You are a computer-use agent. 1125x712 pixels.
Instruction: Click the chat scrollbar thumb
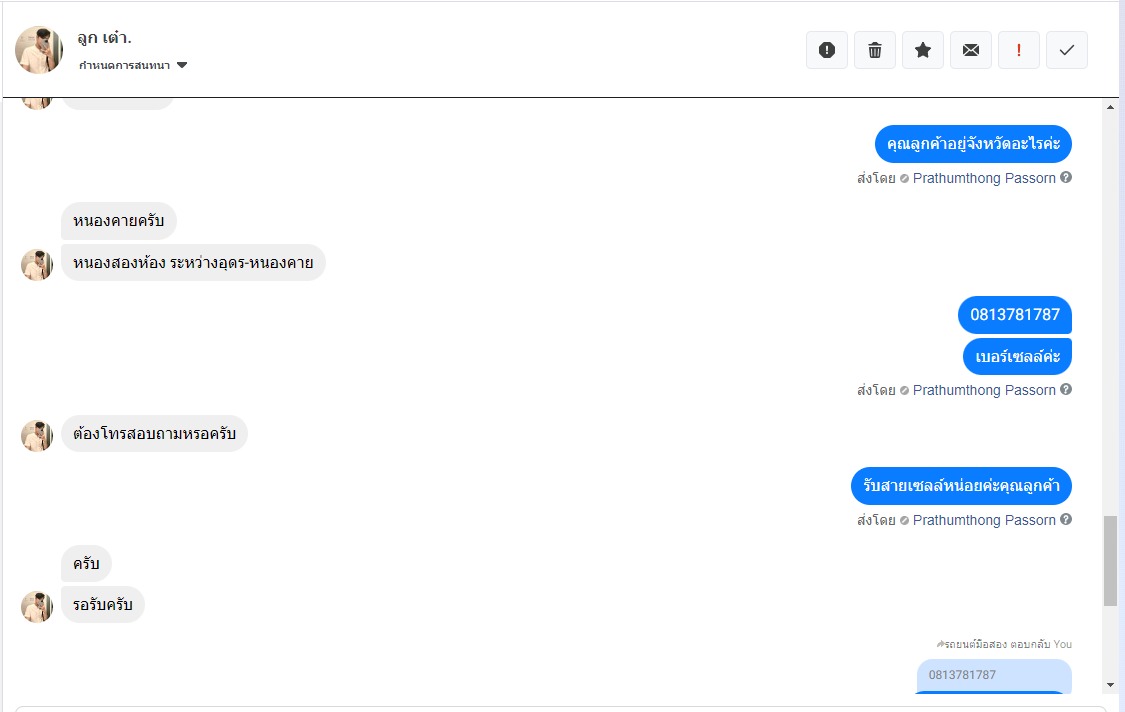[1110, 560]
